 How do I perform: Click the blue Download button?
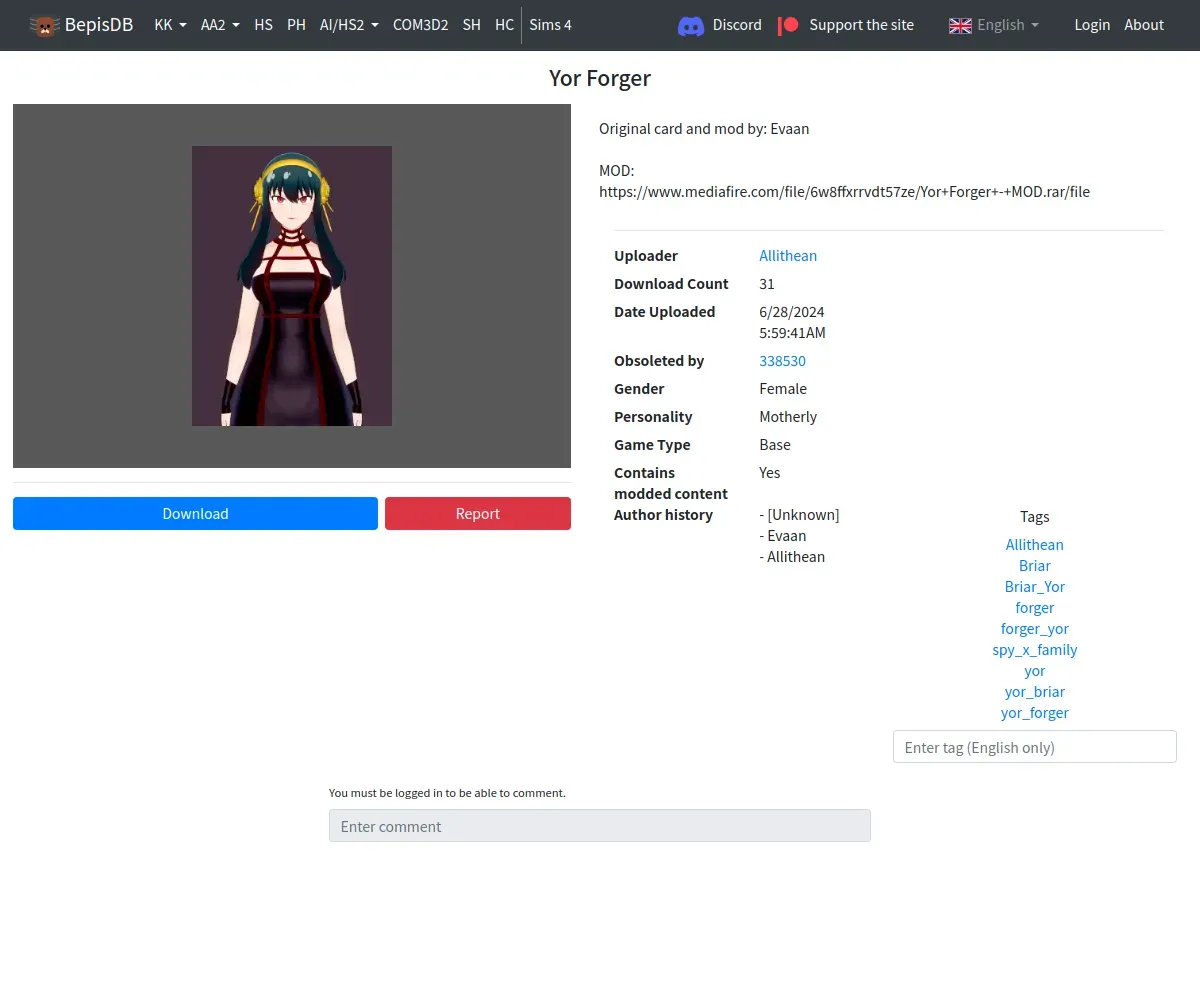(195, 514)
